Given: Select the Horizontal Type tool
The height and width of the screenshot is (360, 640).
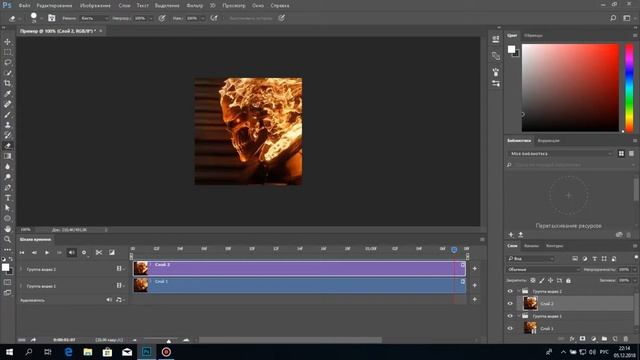Looking at the screenshot, I should (x=7, y=198).
